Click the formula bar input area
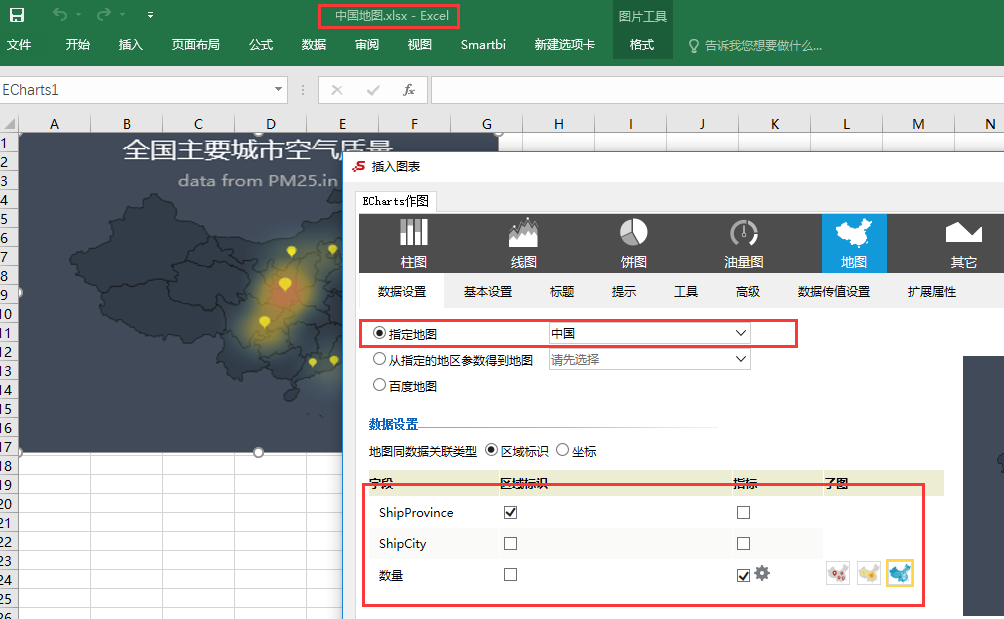This screenshot has width=1004, height=619. (x=717, y=90)
